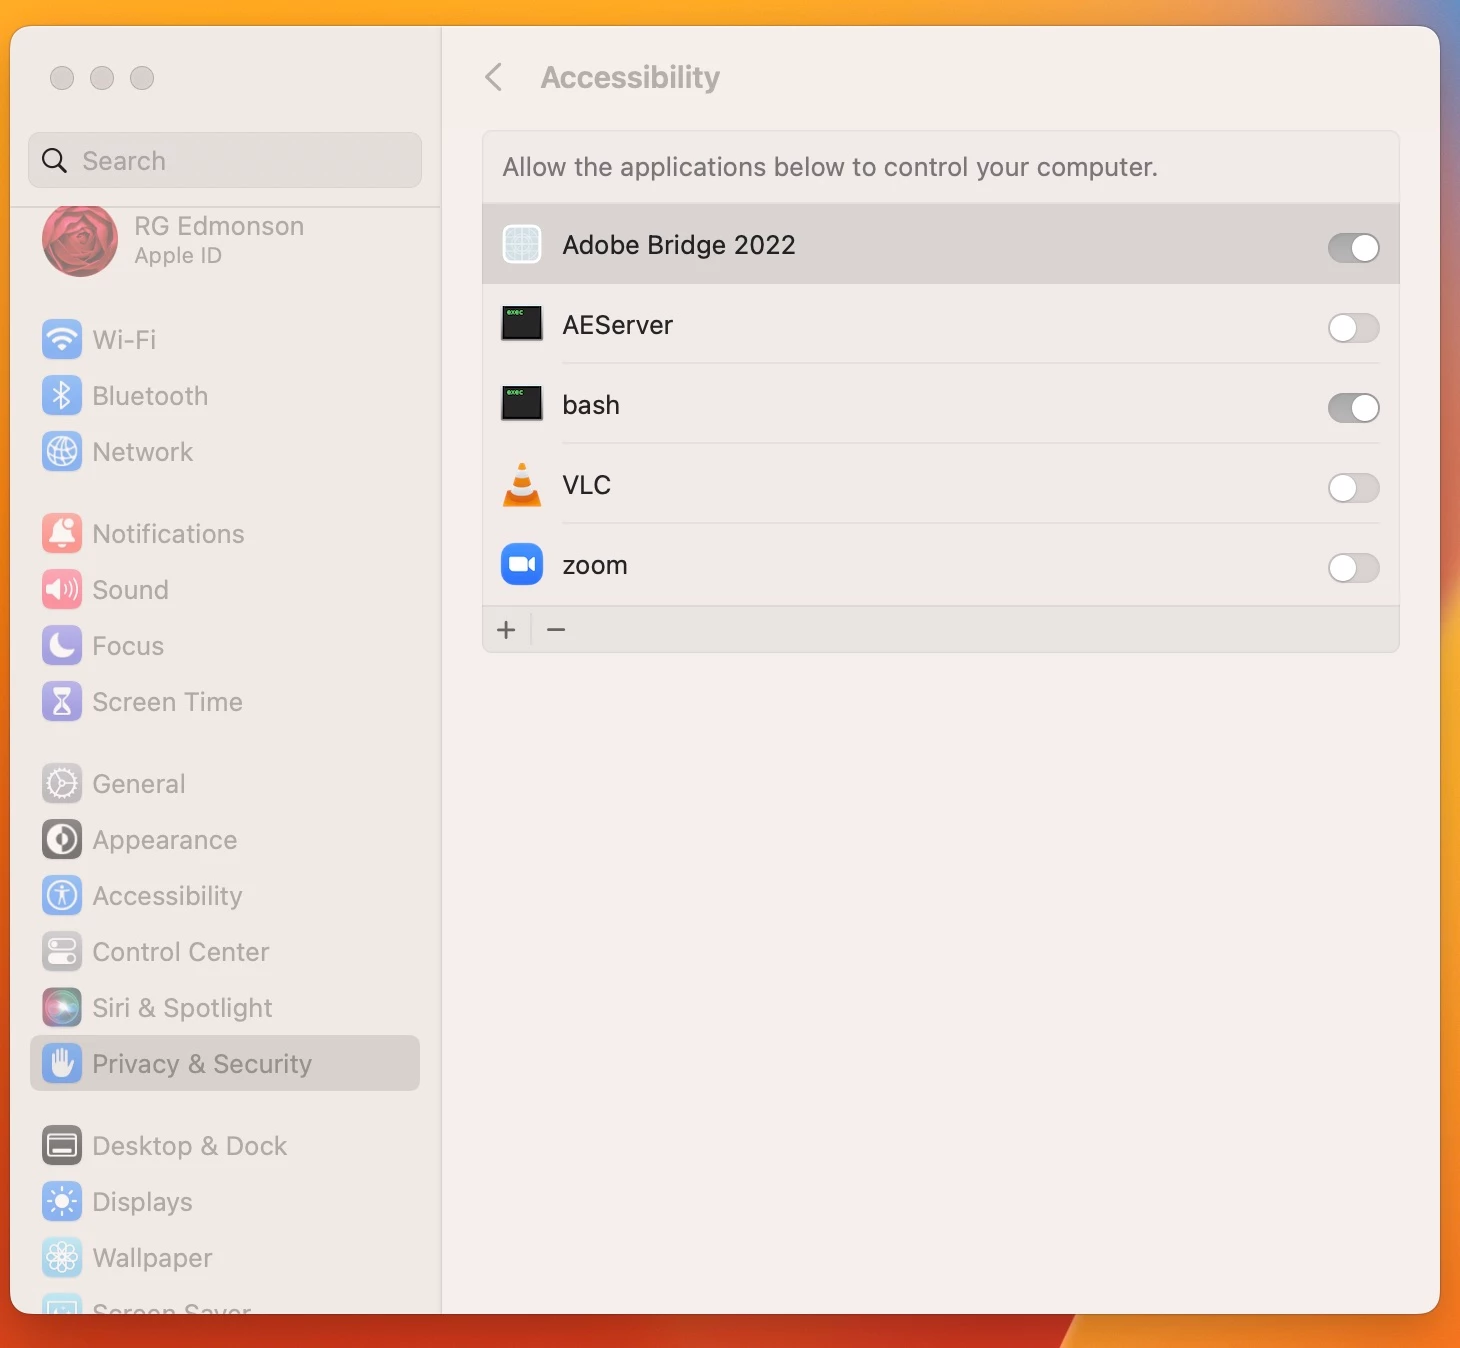The width and height of the screenshot is (1460, 1348).
Task: Click the Privacy & Security hand icon
Action: tap(62, 1064)
